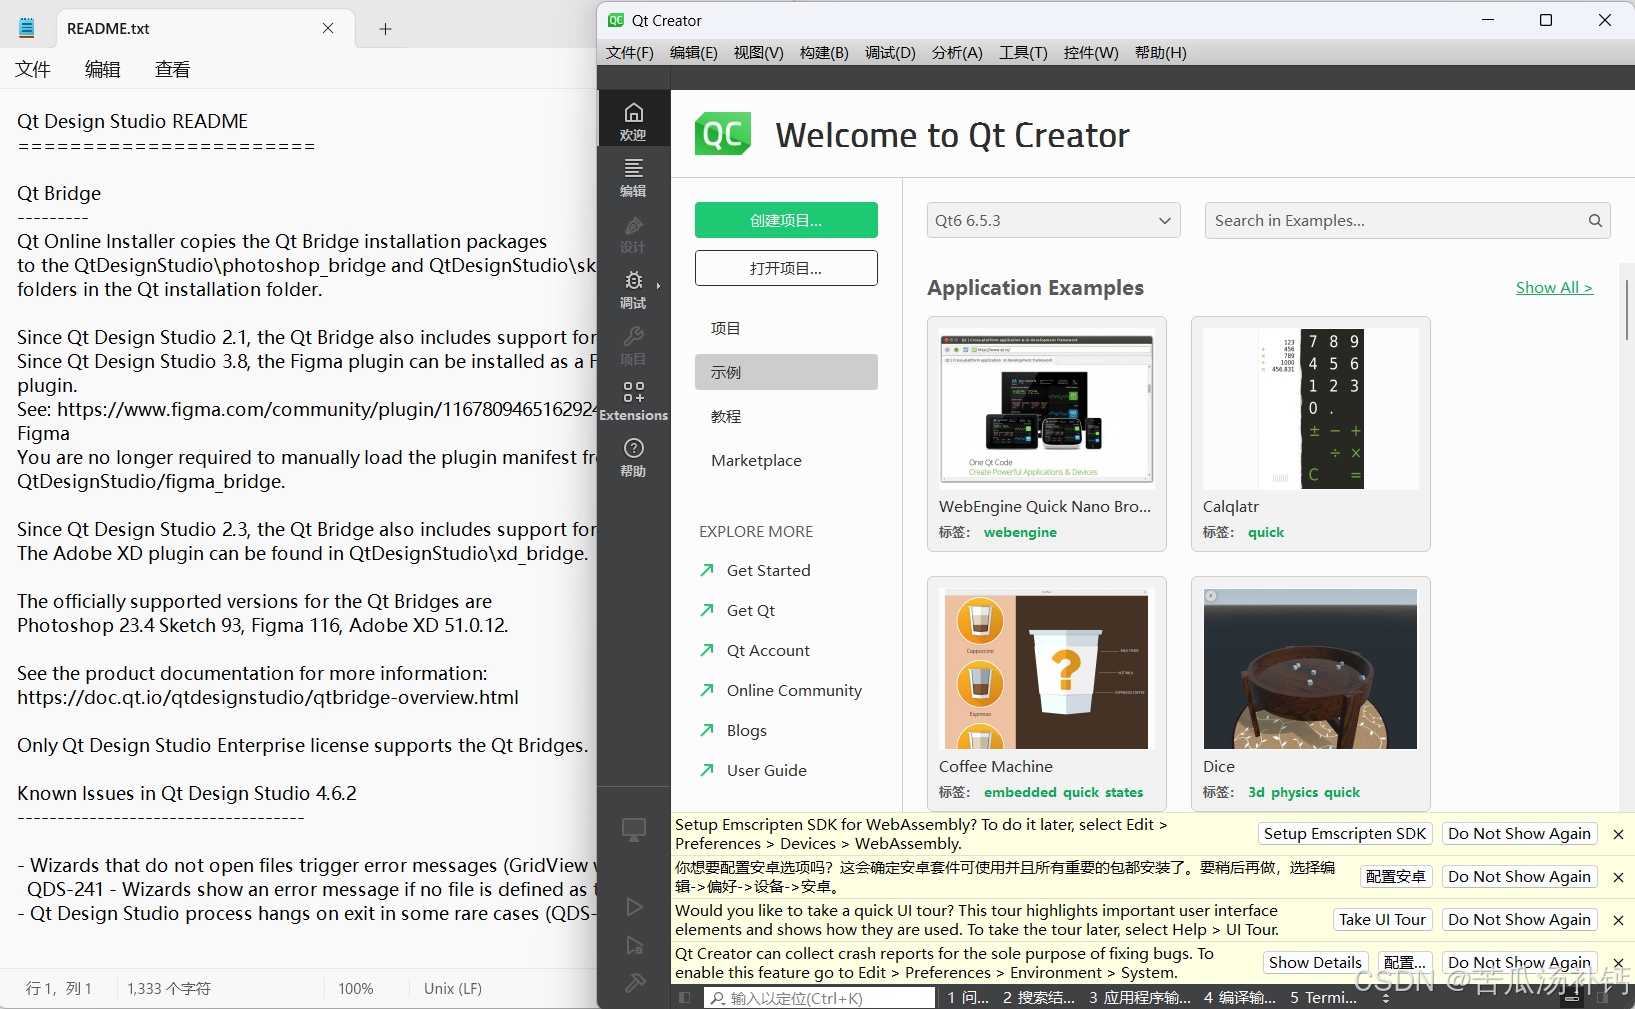Open Notepad's 查看 menu
This screenshot has width=1635, height=1009.
(x=172, y=69)
